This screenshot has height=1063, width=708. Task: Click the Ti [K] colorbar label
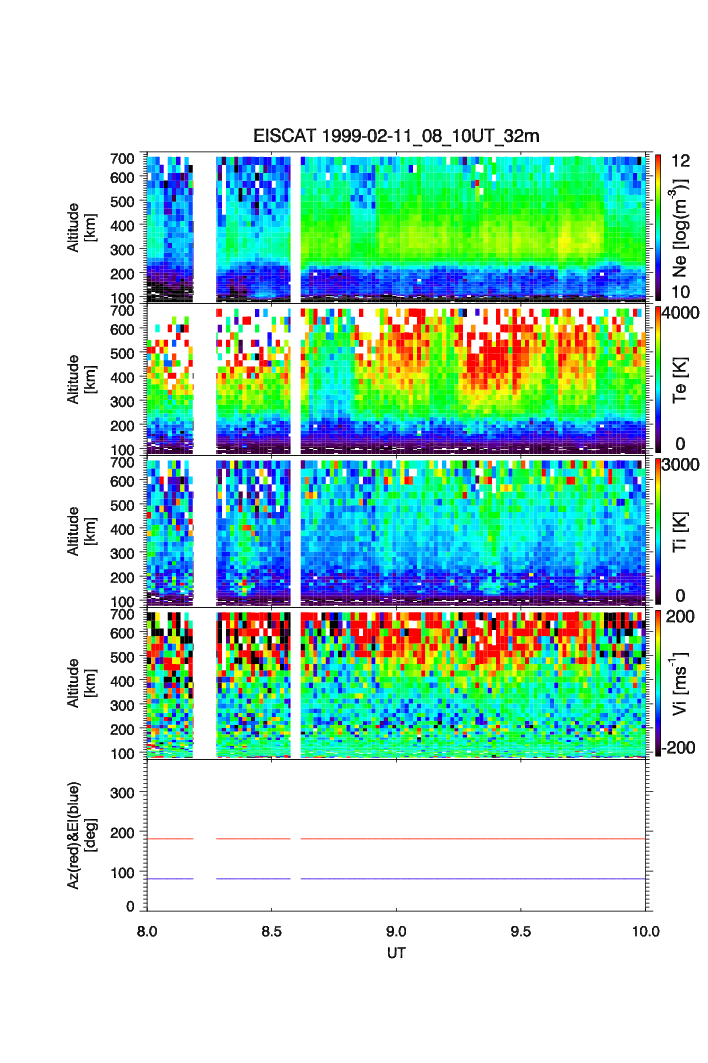click(682, 530)
